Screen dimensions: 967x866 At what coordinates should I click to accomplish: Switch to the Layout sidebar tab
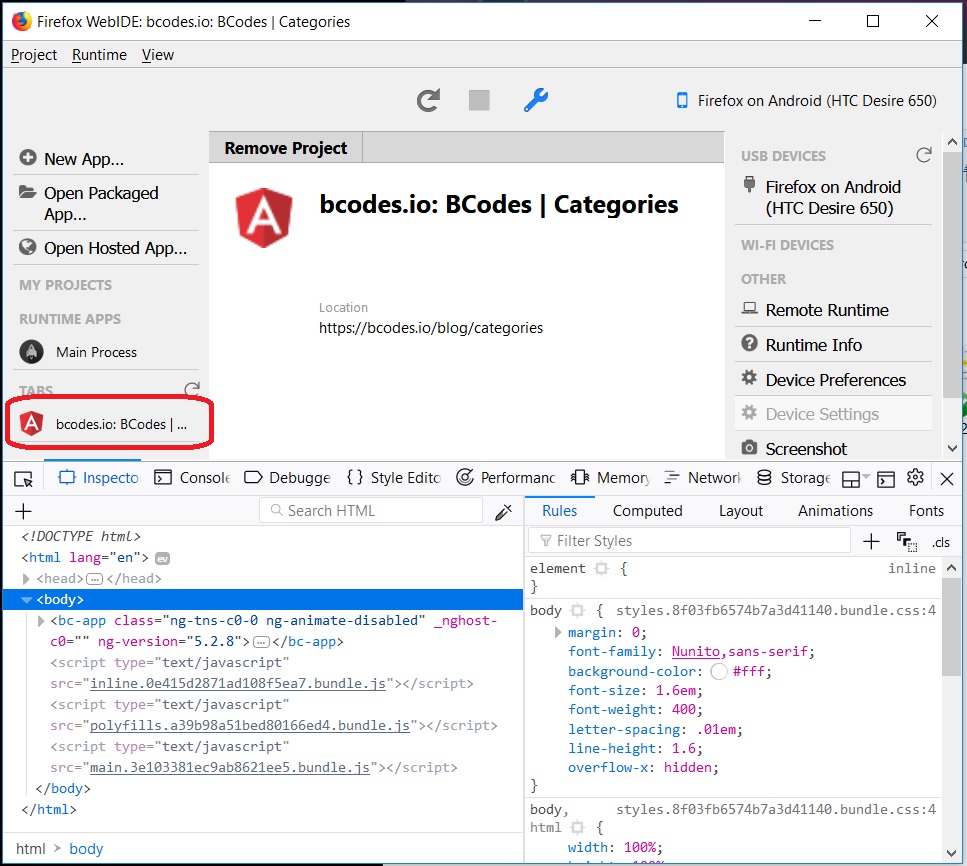[x=741, y=511]
